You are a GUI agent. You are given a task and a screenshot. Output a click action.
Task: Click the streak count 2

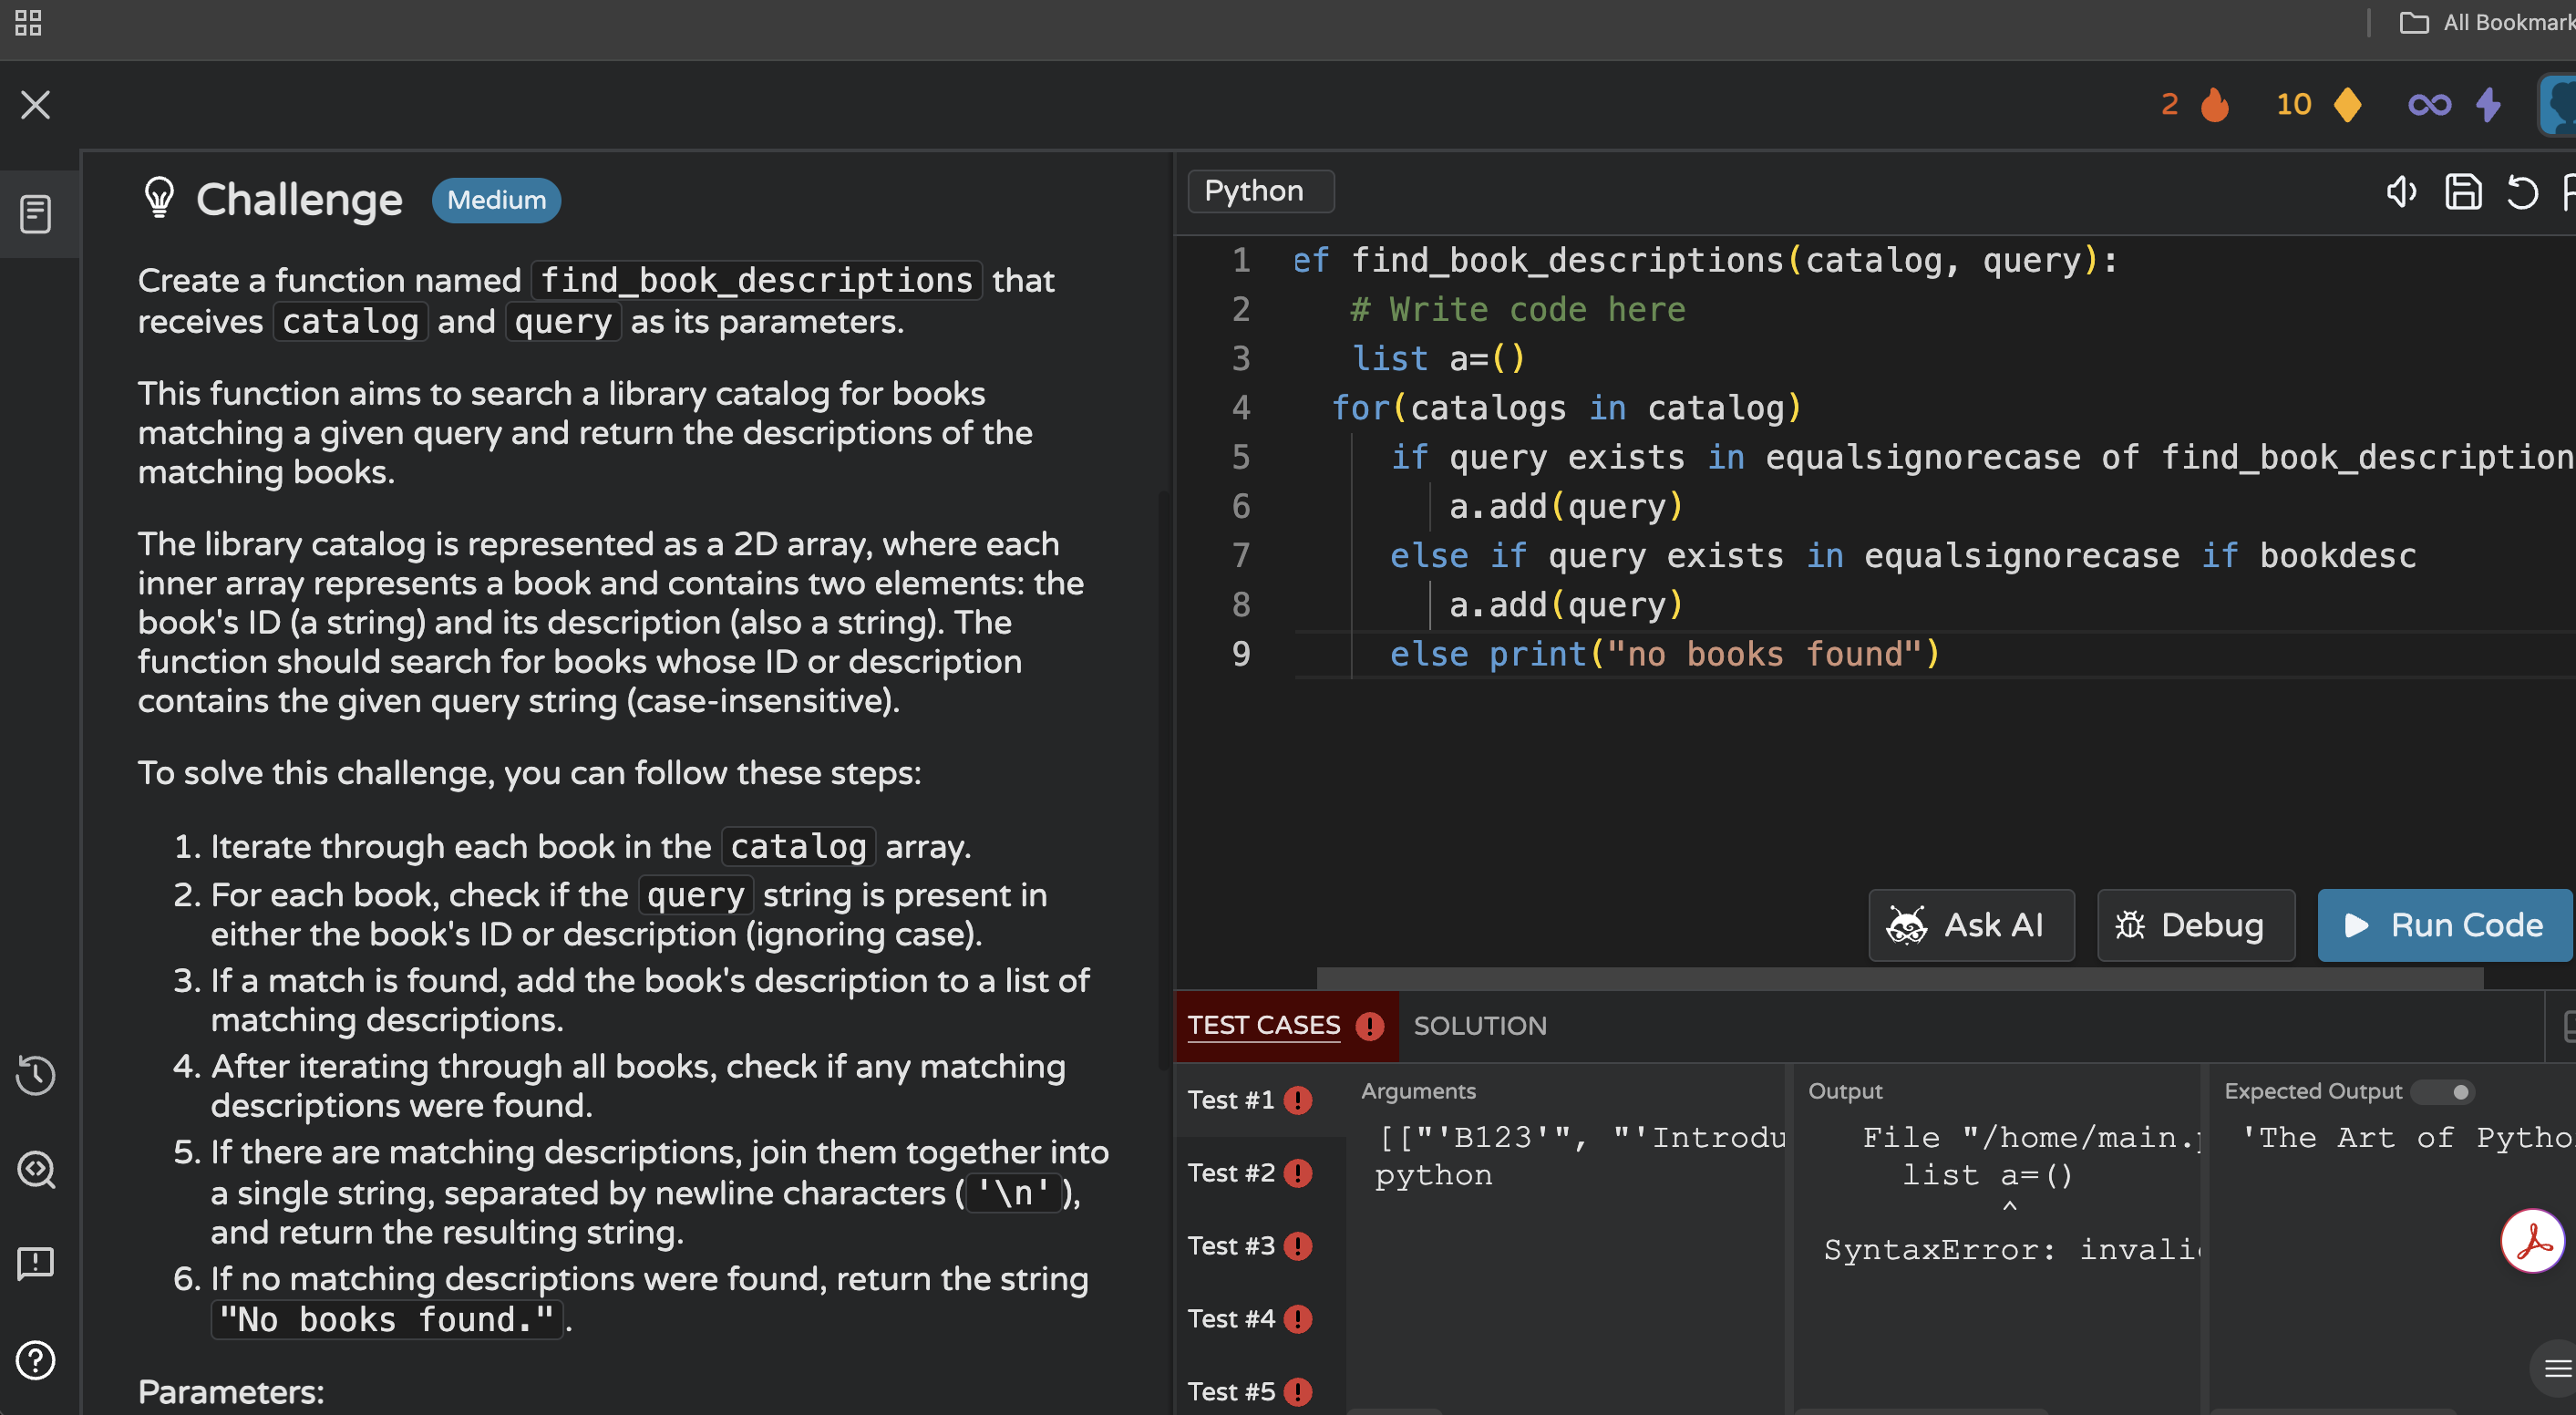tap(2170, 104)
